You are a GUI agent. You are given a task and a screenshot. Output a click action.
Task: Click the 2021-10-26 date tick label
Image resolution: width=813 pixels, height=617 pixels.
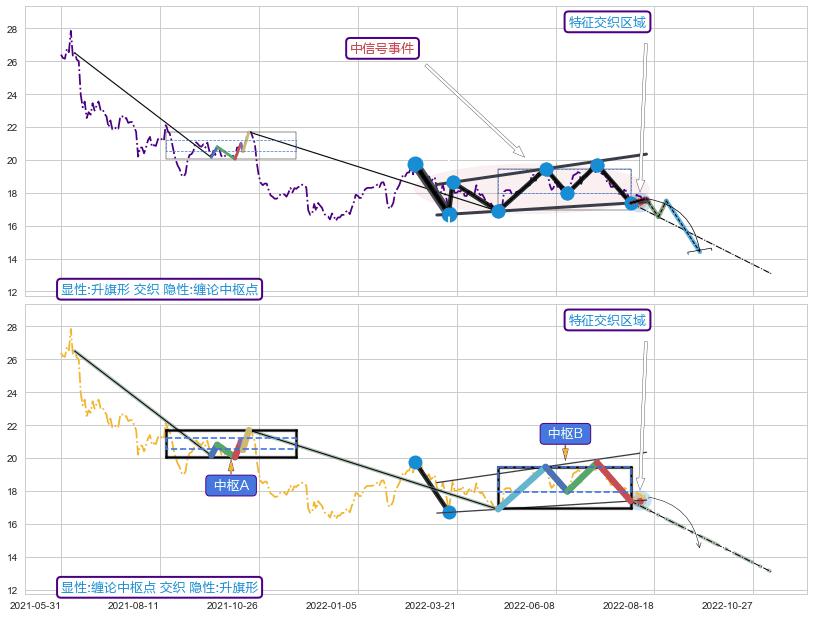tap(233, 605)
